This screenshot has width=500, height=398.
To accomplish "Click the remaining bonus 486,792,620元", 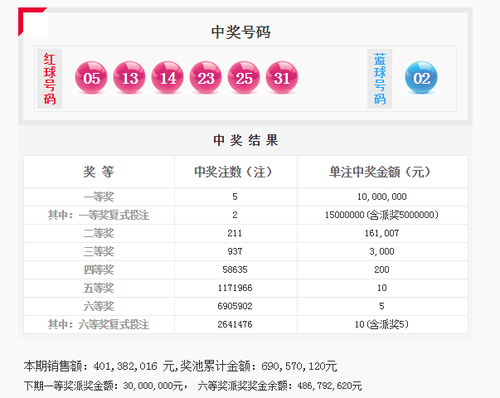I will [330, 386].
